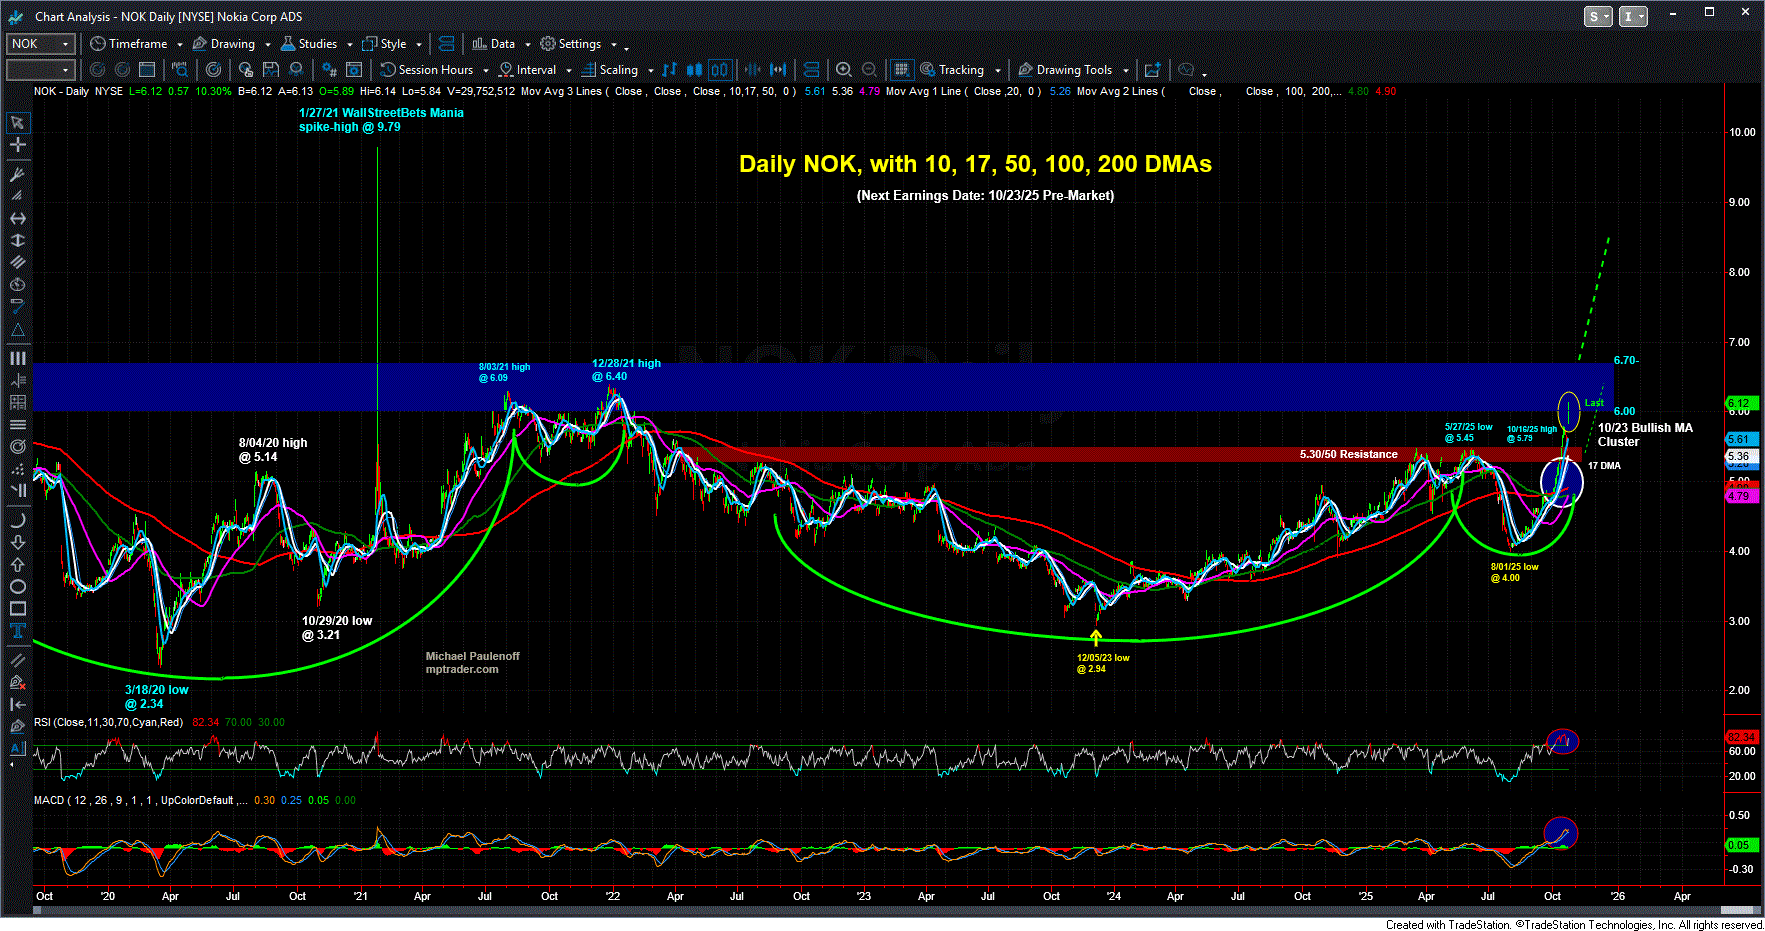Image resolution: width=1765 pixels, height=931 pixels.
Task: Toggle candlestick bar type
Action: [694, 70]
